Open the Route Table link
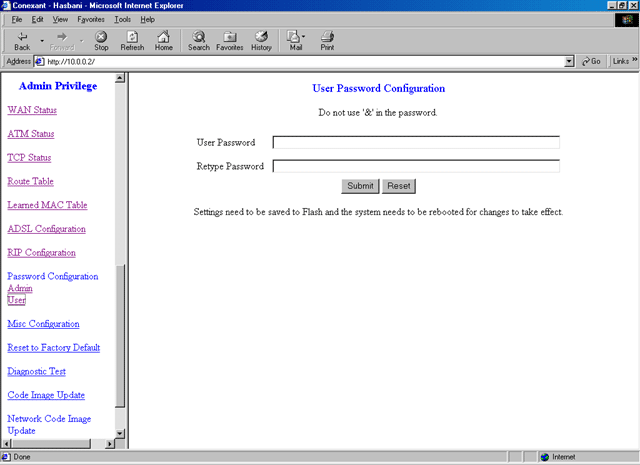The image size is (640, 465). [30, 181]
